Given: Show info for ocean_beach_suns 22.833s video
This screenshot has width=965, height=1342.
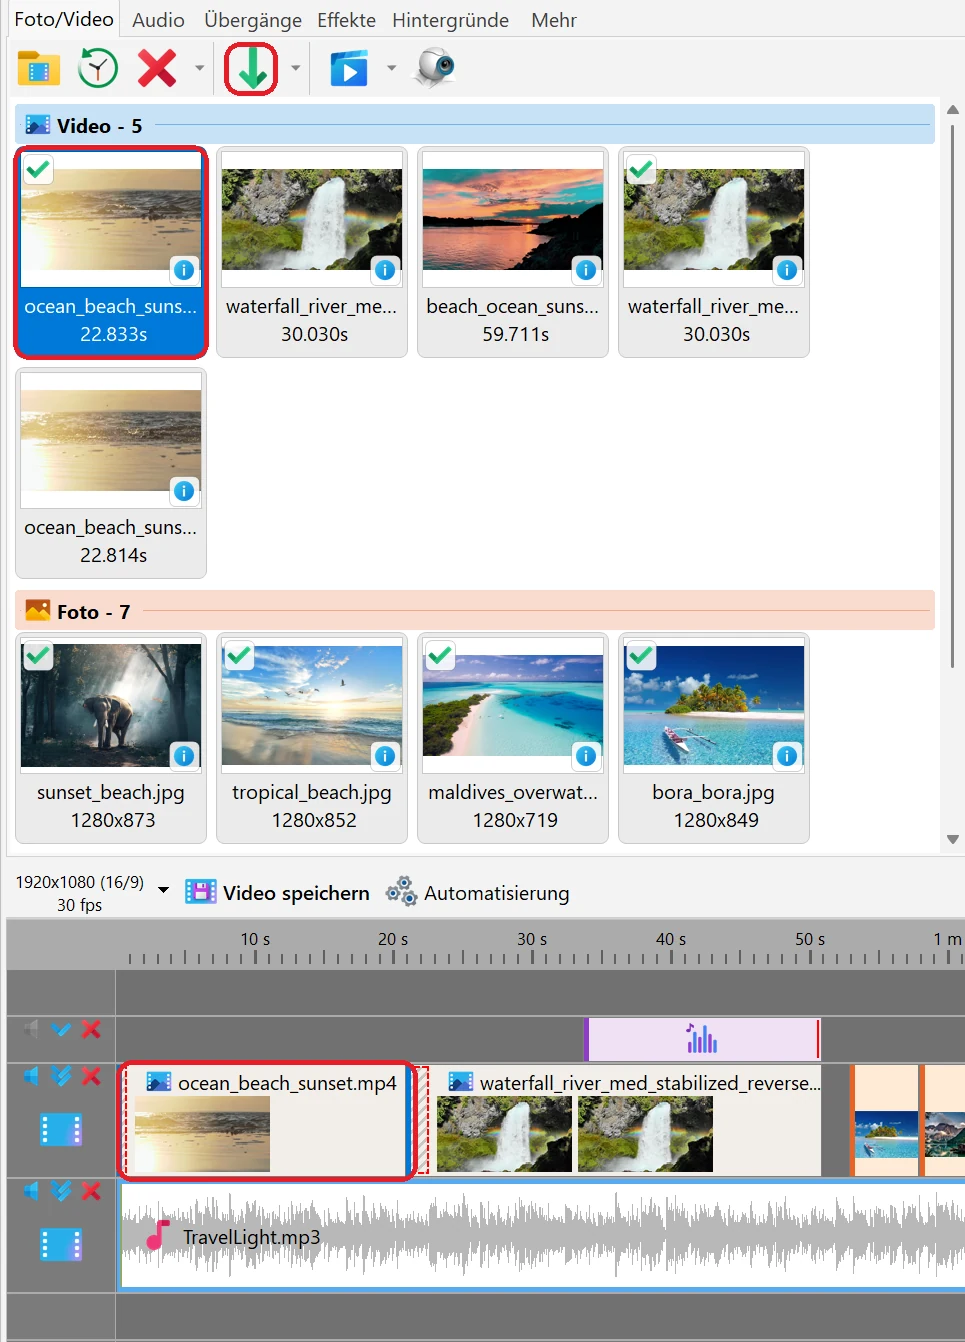Looking at the screenshot, I should pyautogui.click(x=184, y=270).
